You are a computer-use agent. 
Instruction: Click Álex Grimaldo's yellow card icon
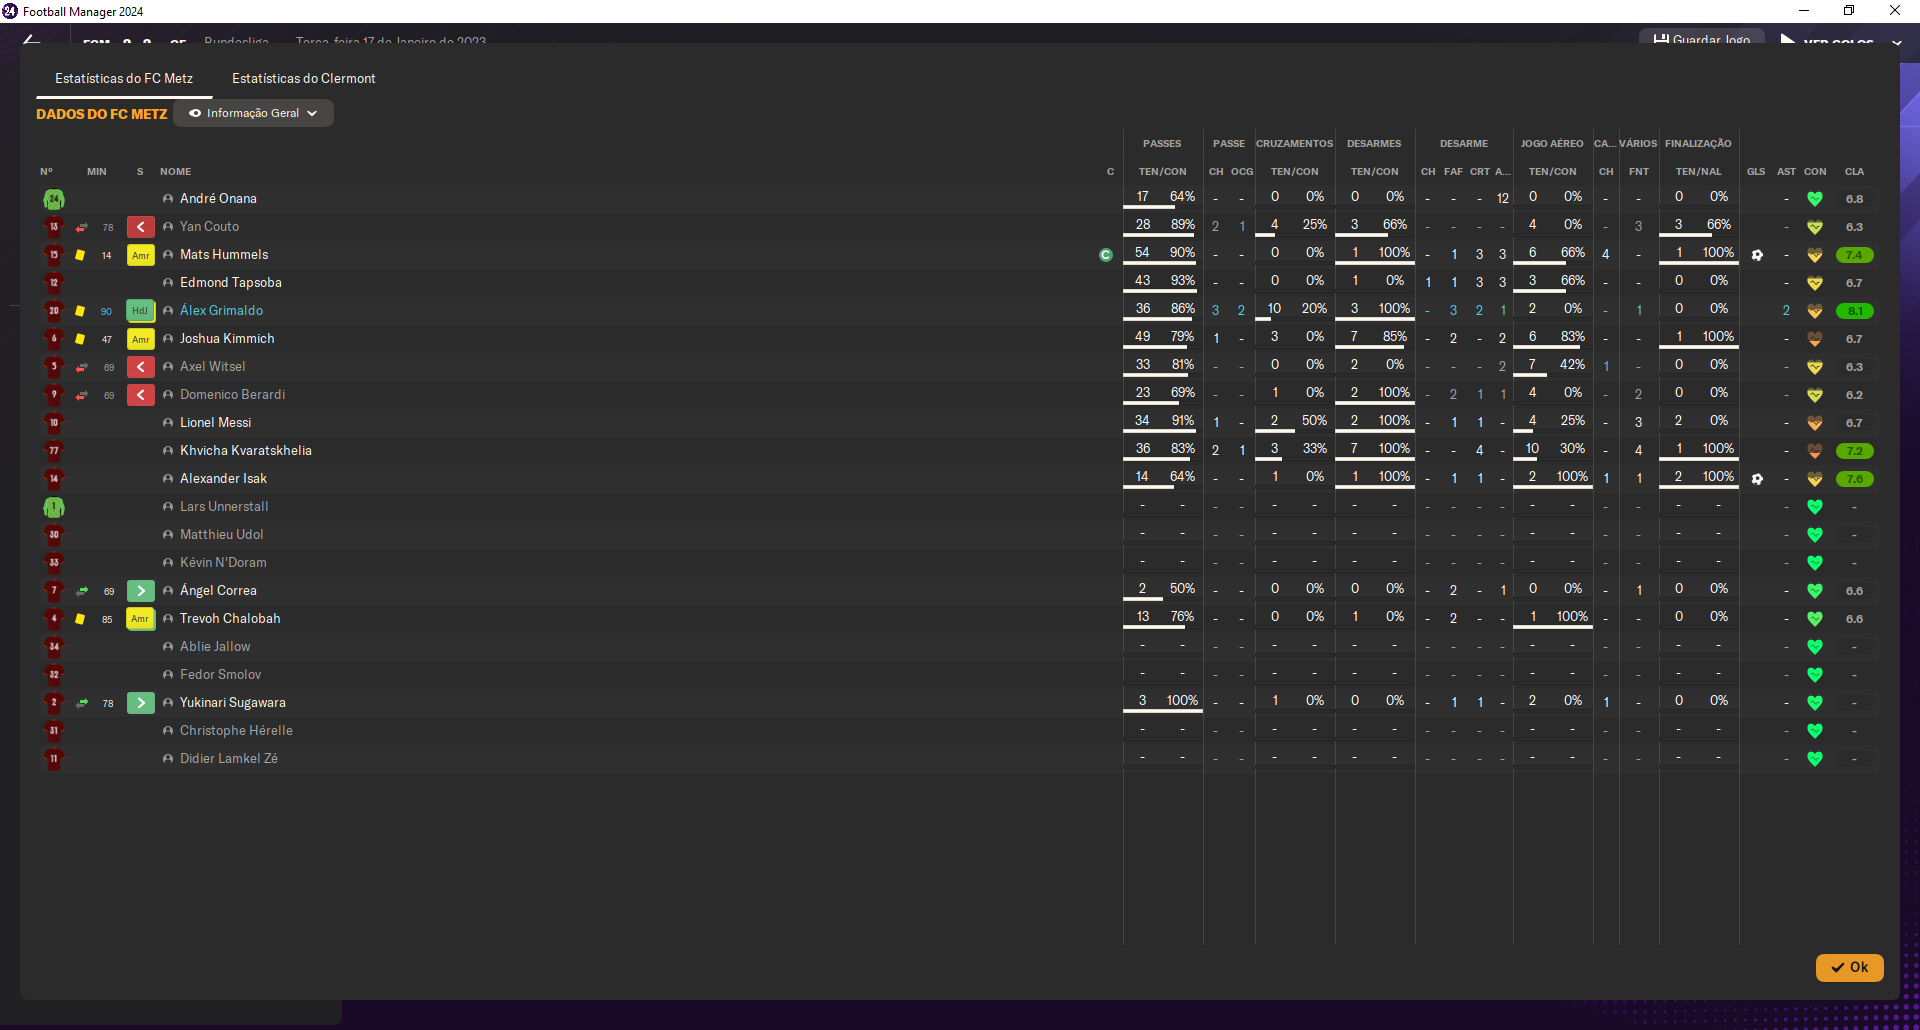click(x=80, y=311)
